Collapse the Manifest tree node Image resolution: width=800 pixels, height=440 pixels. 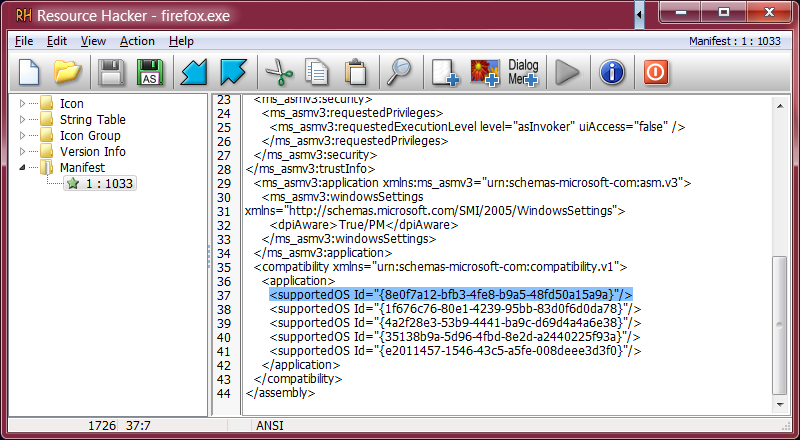click(22, 167)
